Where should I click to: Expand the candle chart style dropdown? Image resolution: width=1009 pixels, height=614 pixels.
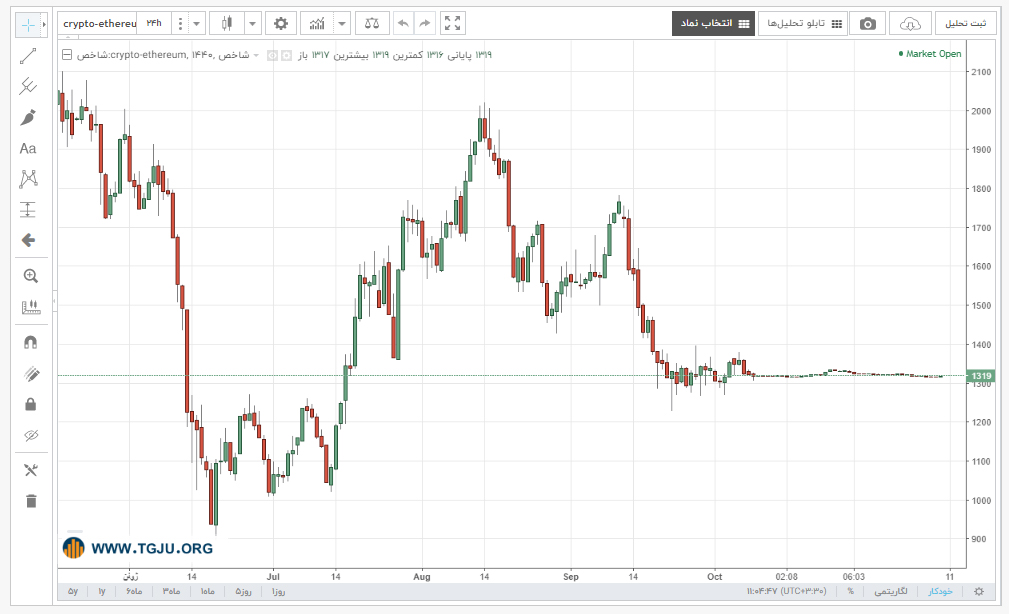tap(252, 24)
